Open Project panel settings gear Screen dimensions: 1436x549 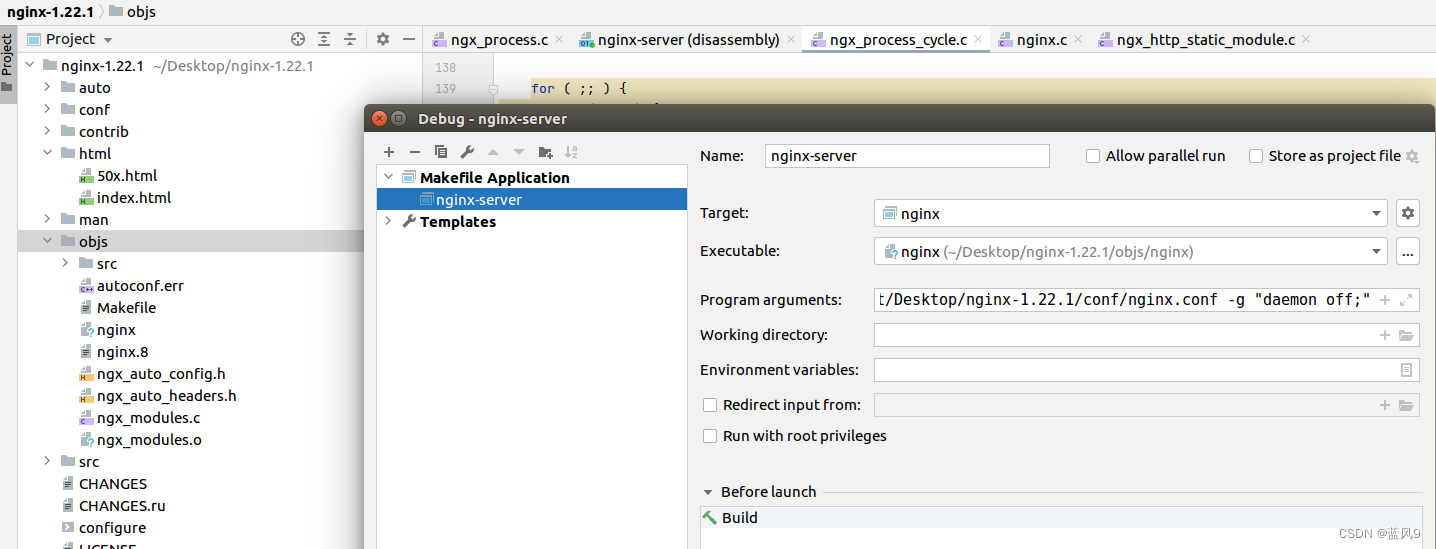383,39
